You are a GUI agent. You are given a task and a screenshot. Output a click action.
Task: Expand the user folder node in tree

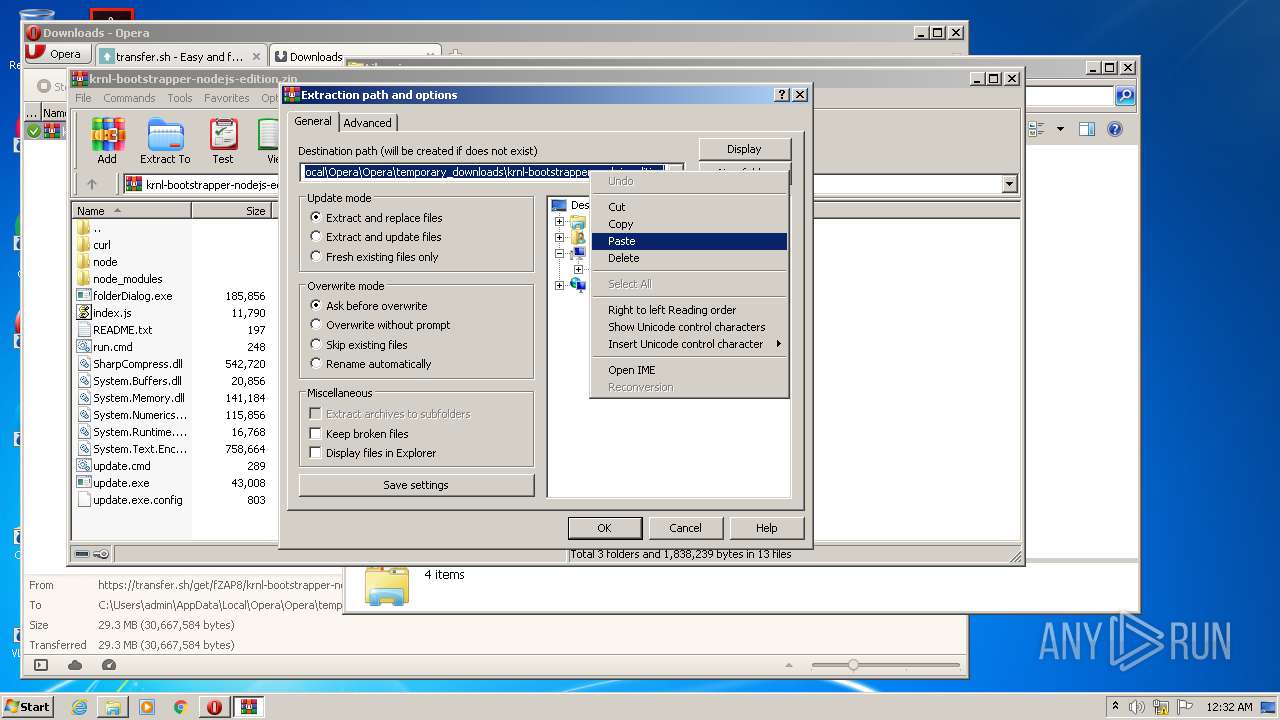click(559, 238)
